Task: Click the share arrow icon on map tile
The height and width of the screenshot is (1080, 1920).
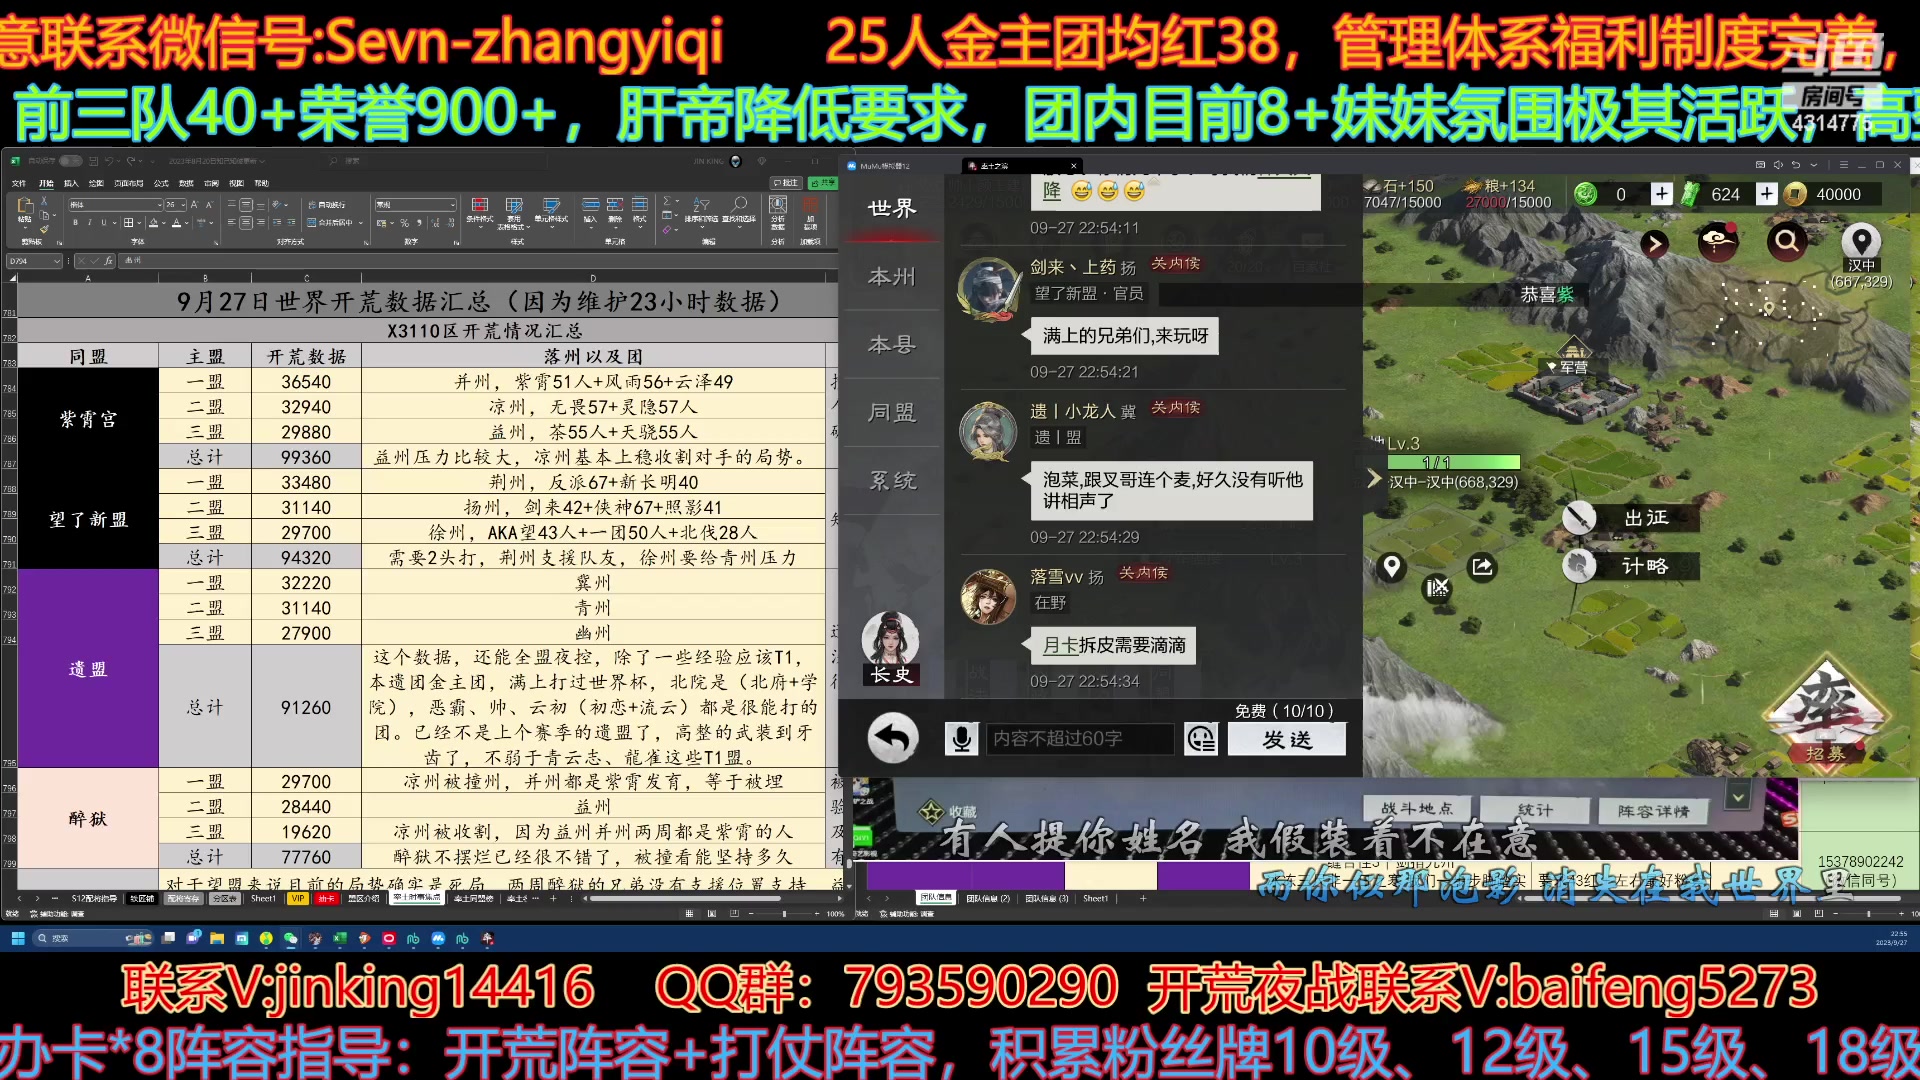Action: pyautogui.click(x=1482, y=567)
